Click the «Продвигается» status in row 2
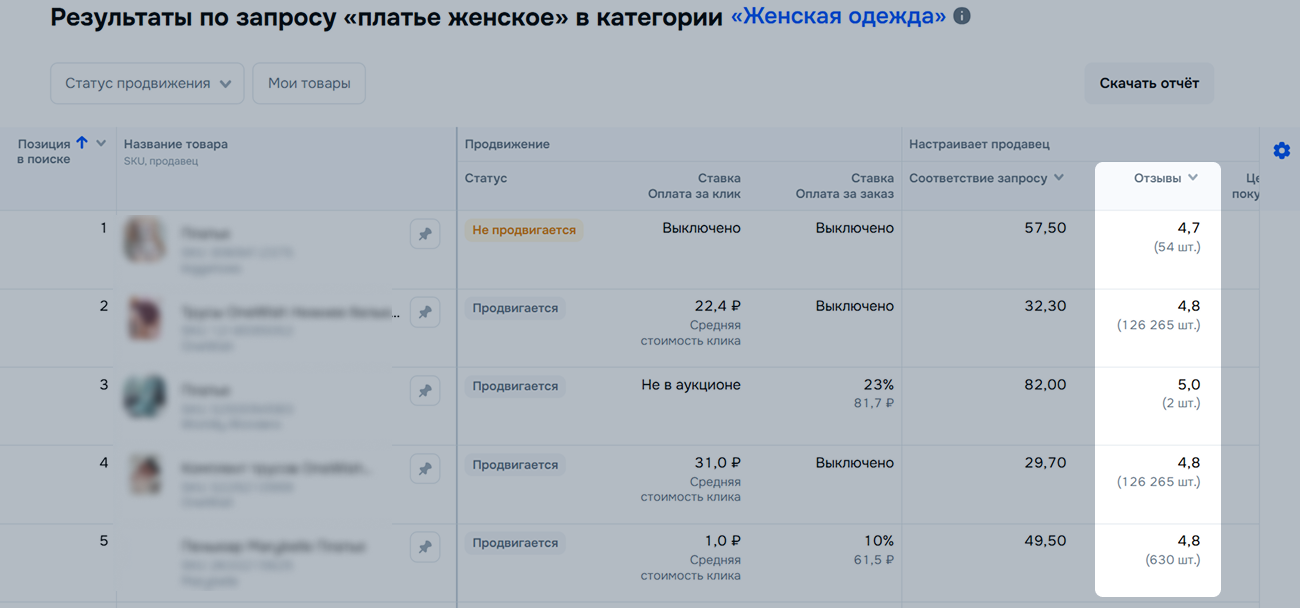Image resolution: width=1300 pixels, height=608 pixels. point(515,308)
